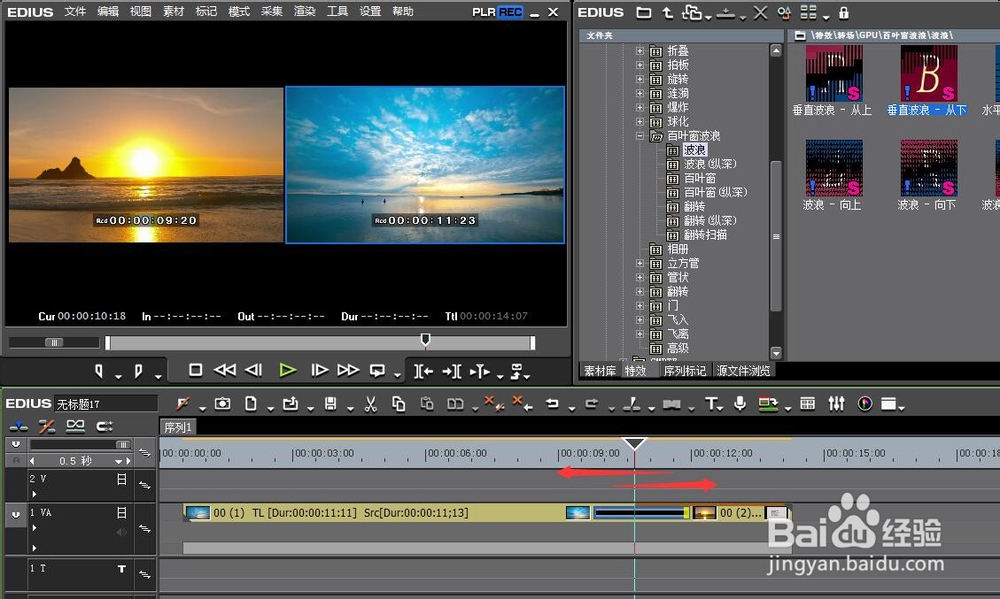Click the Loop playback icon
Screen dimensions: 1000x599
[378, 370]
